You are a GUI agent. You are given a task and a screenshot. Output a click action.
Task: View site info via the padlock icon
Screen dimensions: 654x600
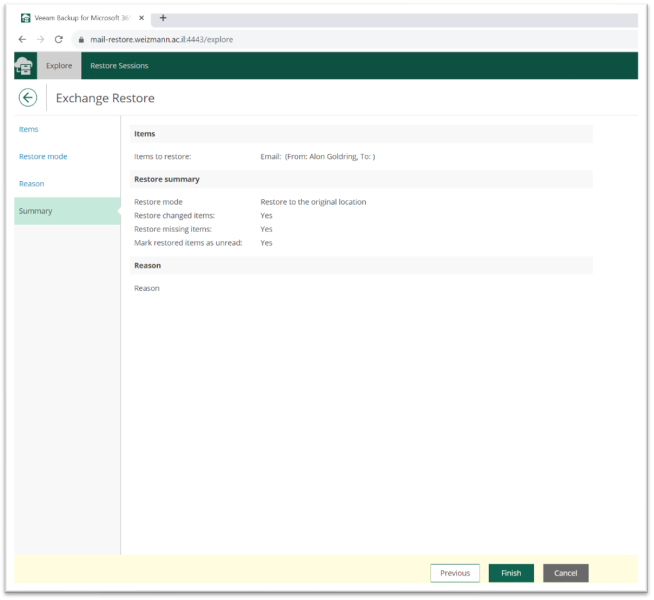[x=81, y=39]
